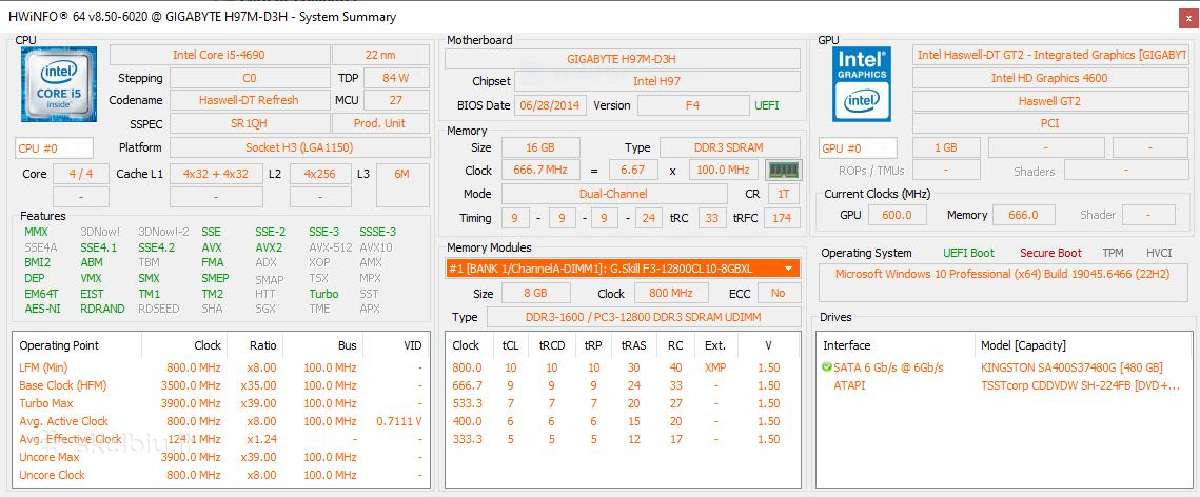Click the Avg. Active Clock row

[x=222, y=421]
